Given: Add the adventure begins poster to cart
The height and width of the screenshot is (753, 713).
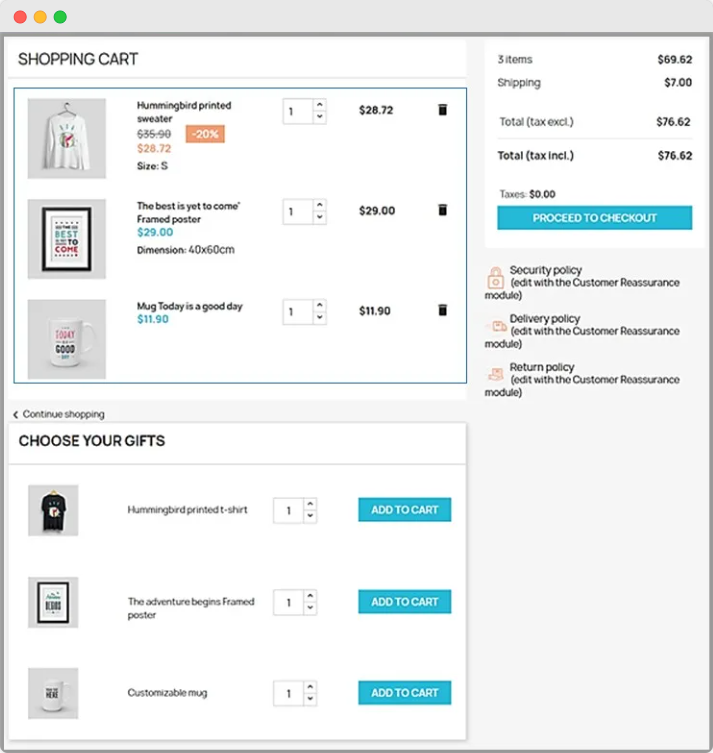Looking at the screenshot, I should pyautogui.click(x=405, y=602).
